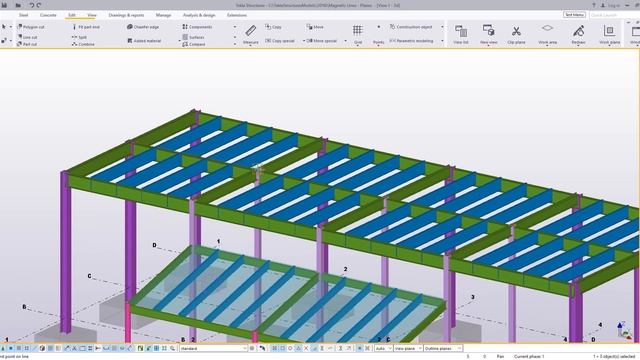Image resolution: width=640 pixels, height=360 pixels.
Task: Activate the Split tool
Action: pyautogui.click(x=79, y=37)
